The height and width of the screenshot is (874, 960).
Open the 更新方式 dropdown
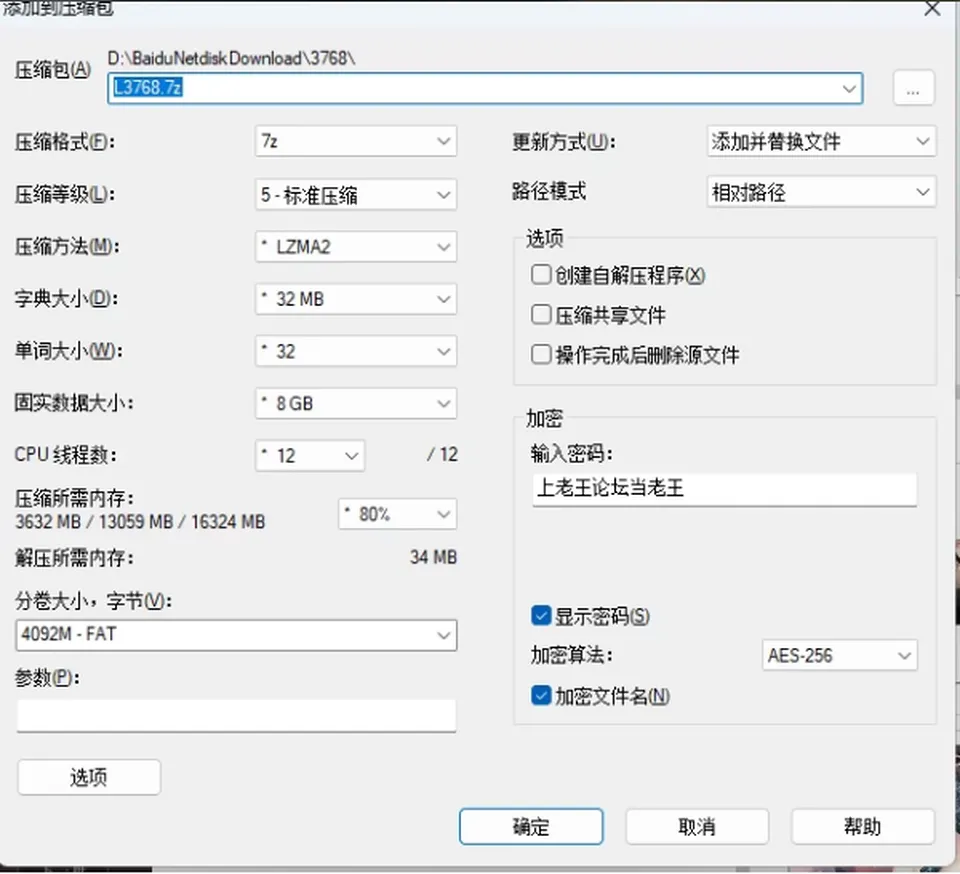821,141
